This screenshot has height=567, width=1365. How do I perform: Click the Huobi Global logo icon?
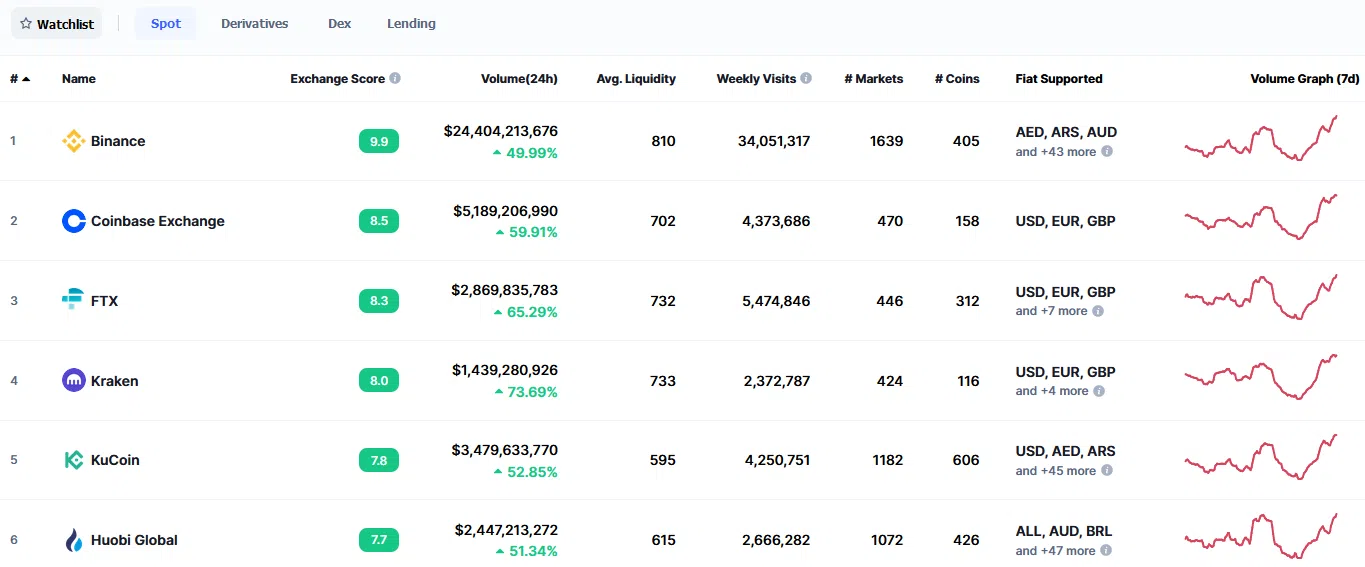[x=73, y=540]
